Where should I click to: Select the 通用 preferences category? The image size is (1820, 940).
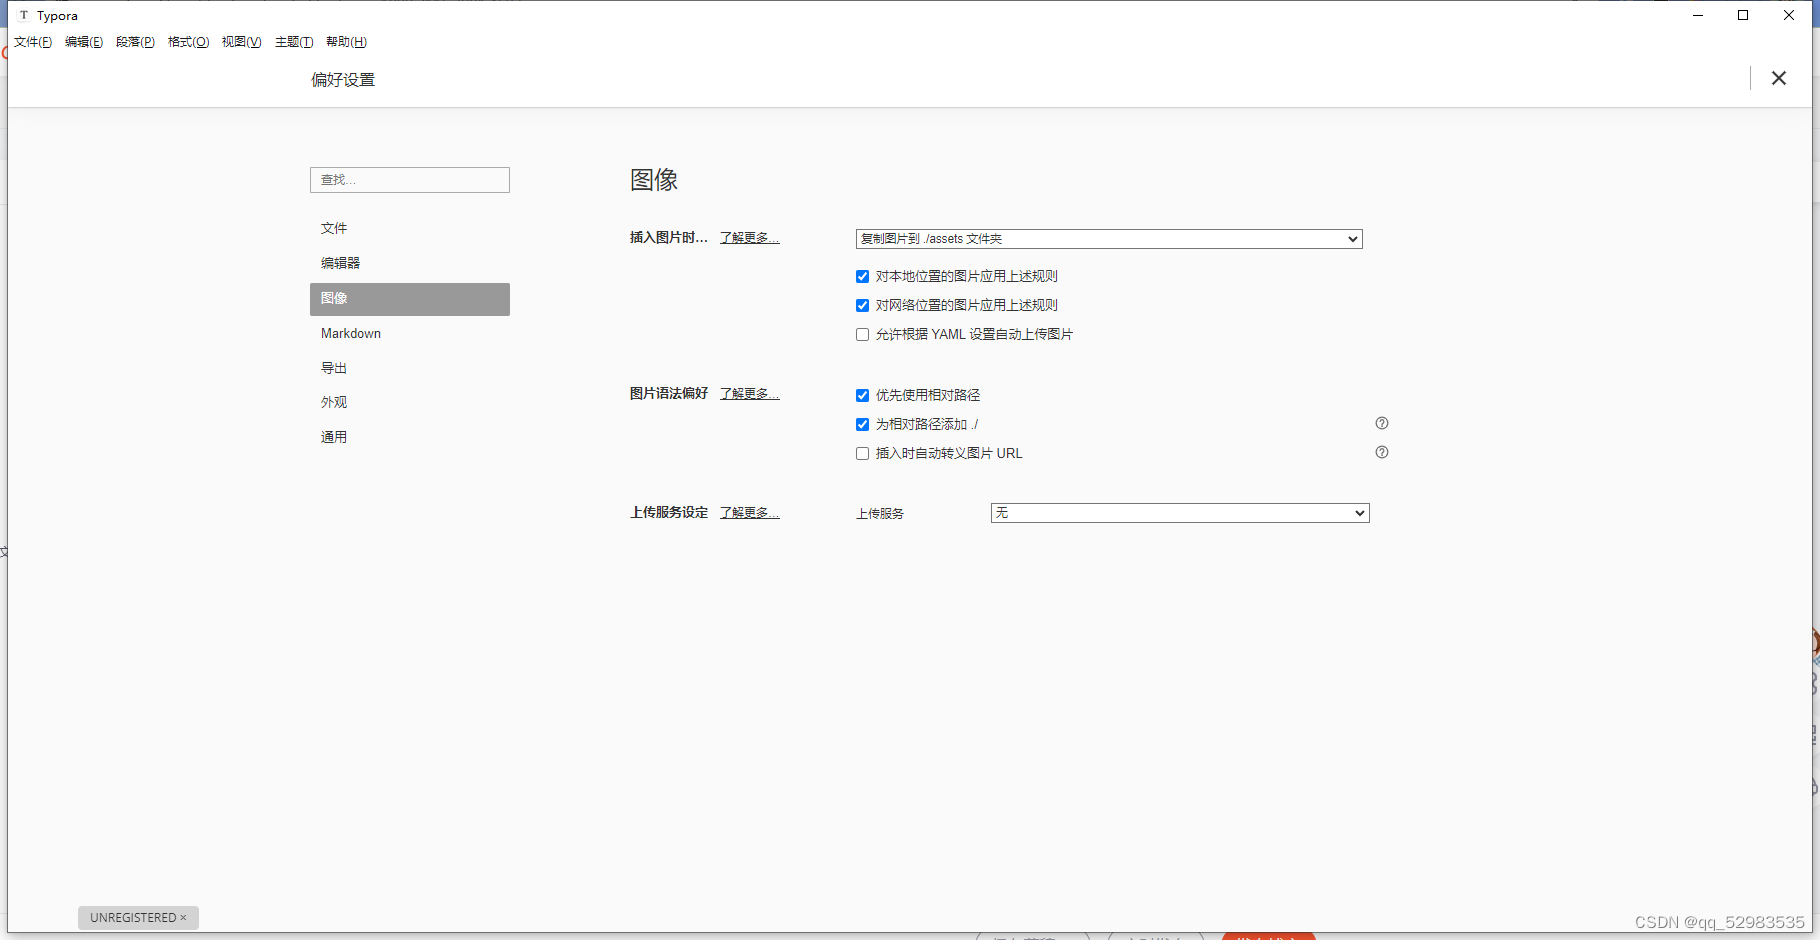(x=410, y=438)
